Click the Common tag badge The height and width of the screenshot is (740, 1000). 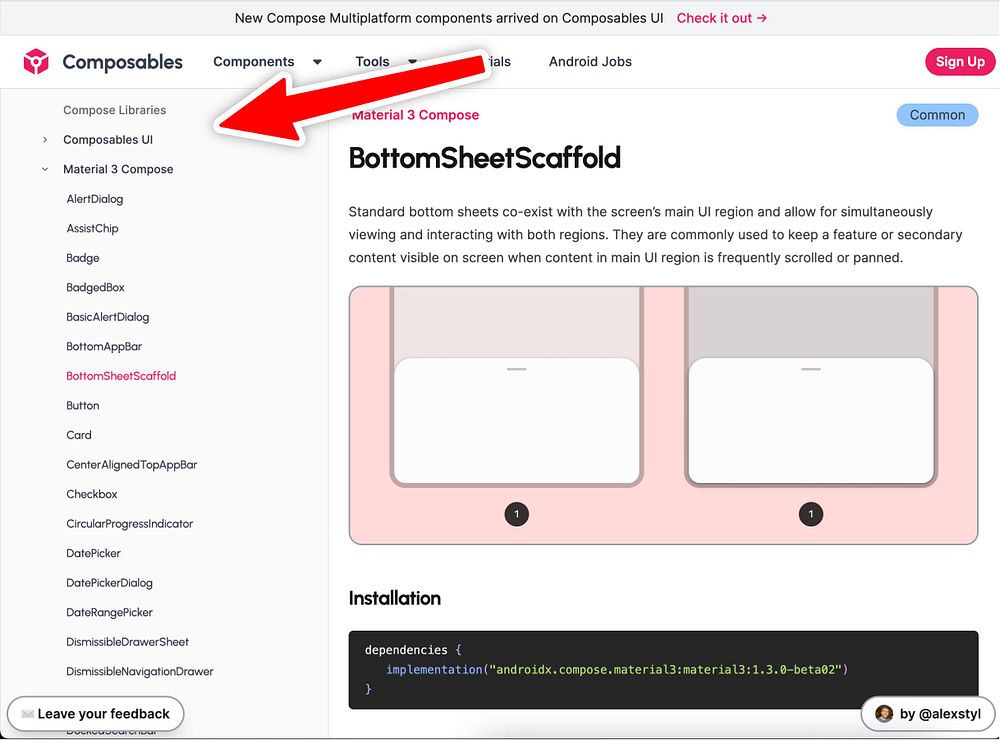point(937,115)
